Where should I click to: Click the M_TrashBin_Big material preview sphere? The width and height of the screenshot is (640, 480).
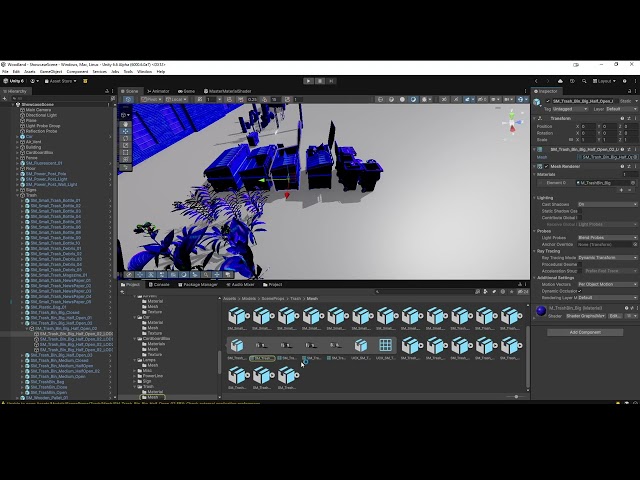coord(541,311)
